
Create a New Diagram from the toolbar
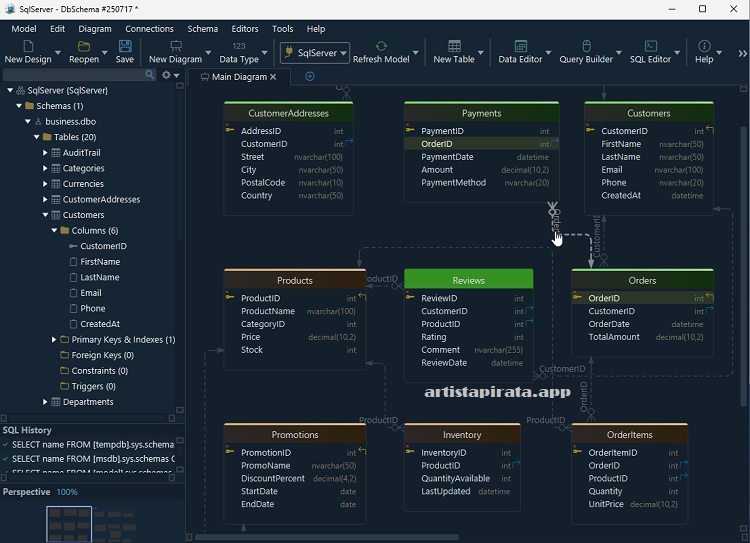click(176, 46)
